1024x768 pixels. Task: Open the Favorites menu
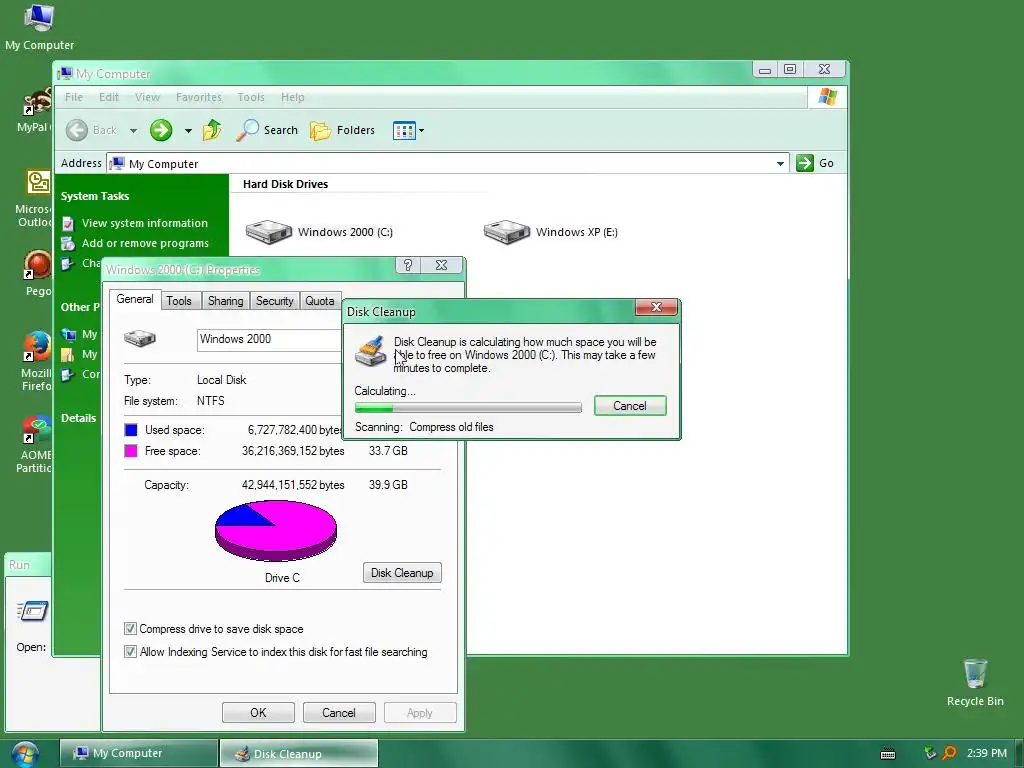[x=199, y=97]
